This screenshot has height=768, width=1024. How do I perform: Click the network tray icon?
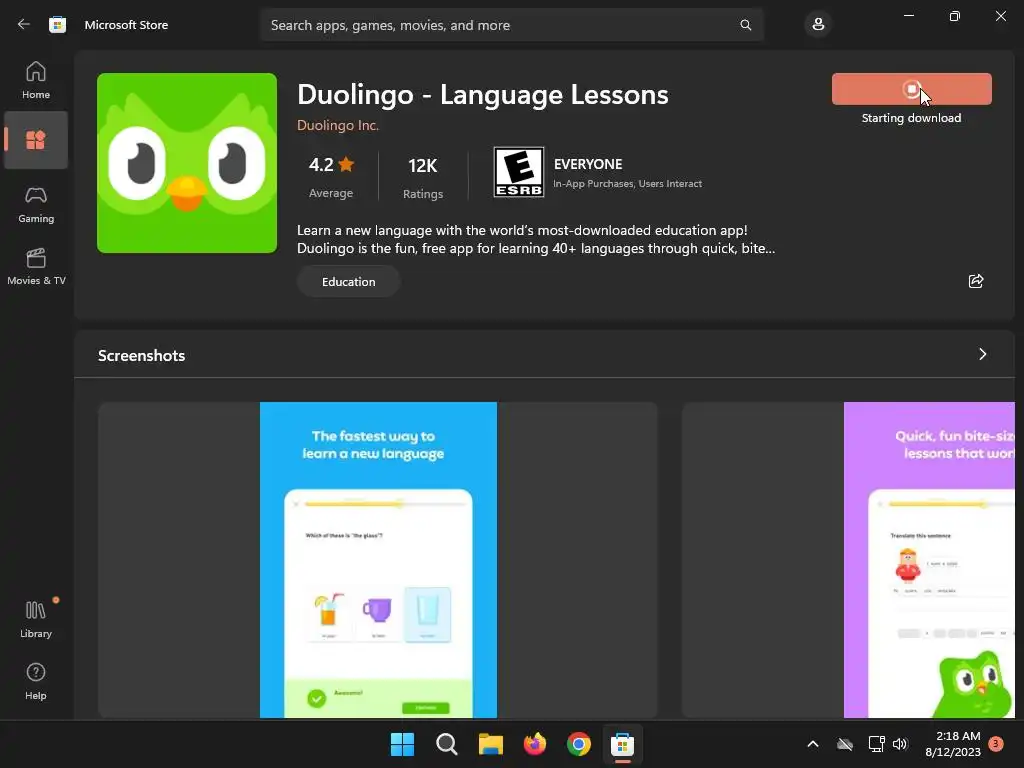876,744
